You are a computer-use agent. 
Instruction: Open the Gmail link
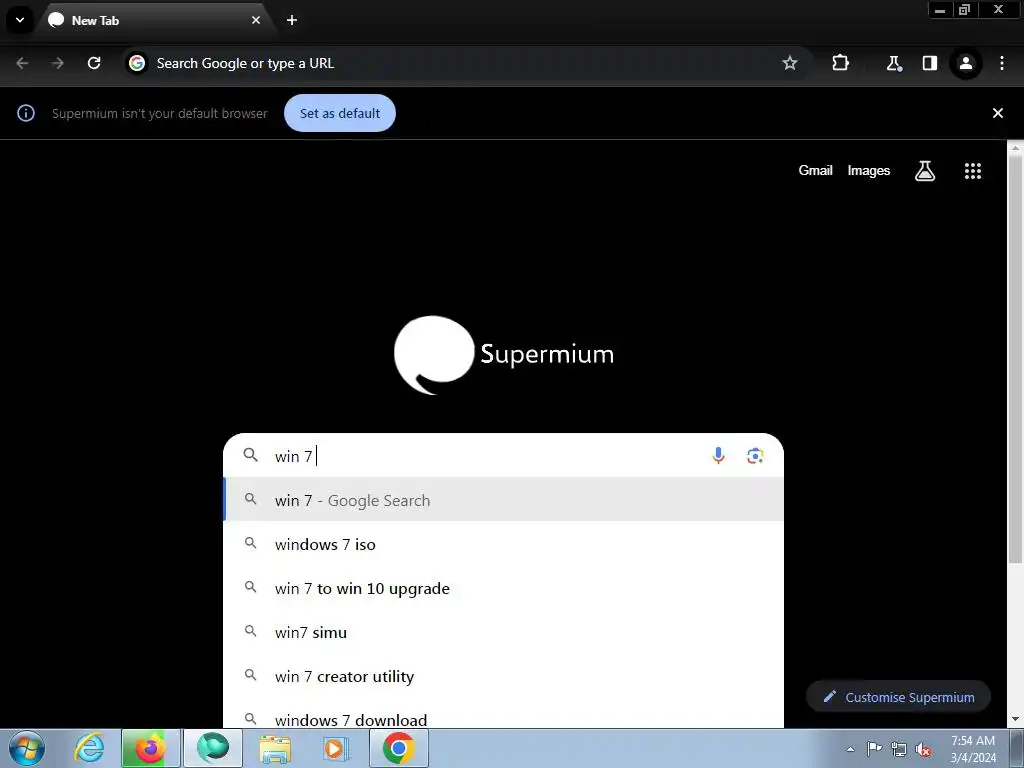(x=815, y=170)
